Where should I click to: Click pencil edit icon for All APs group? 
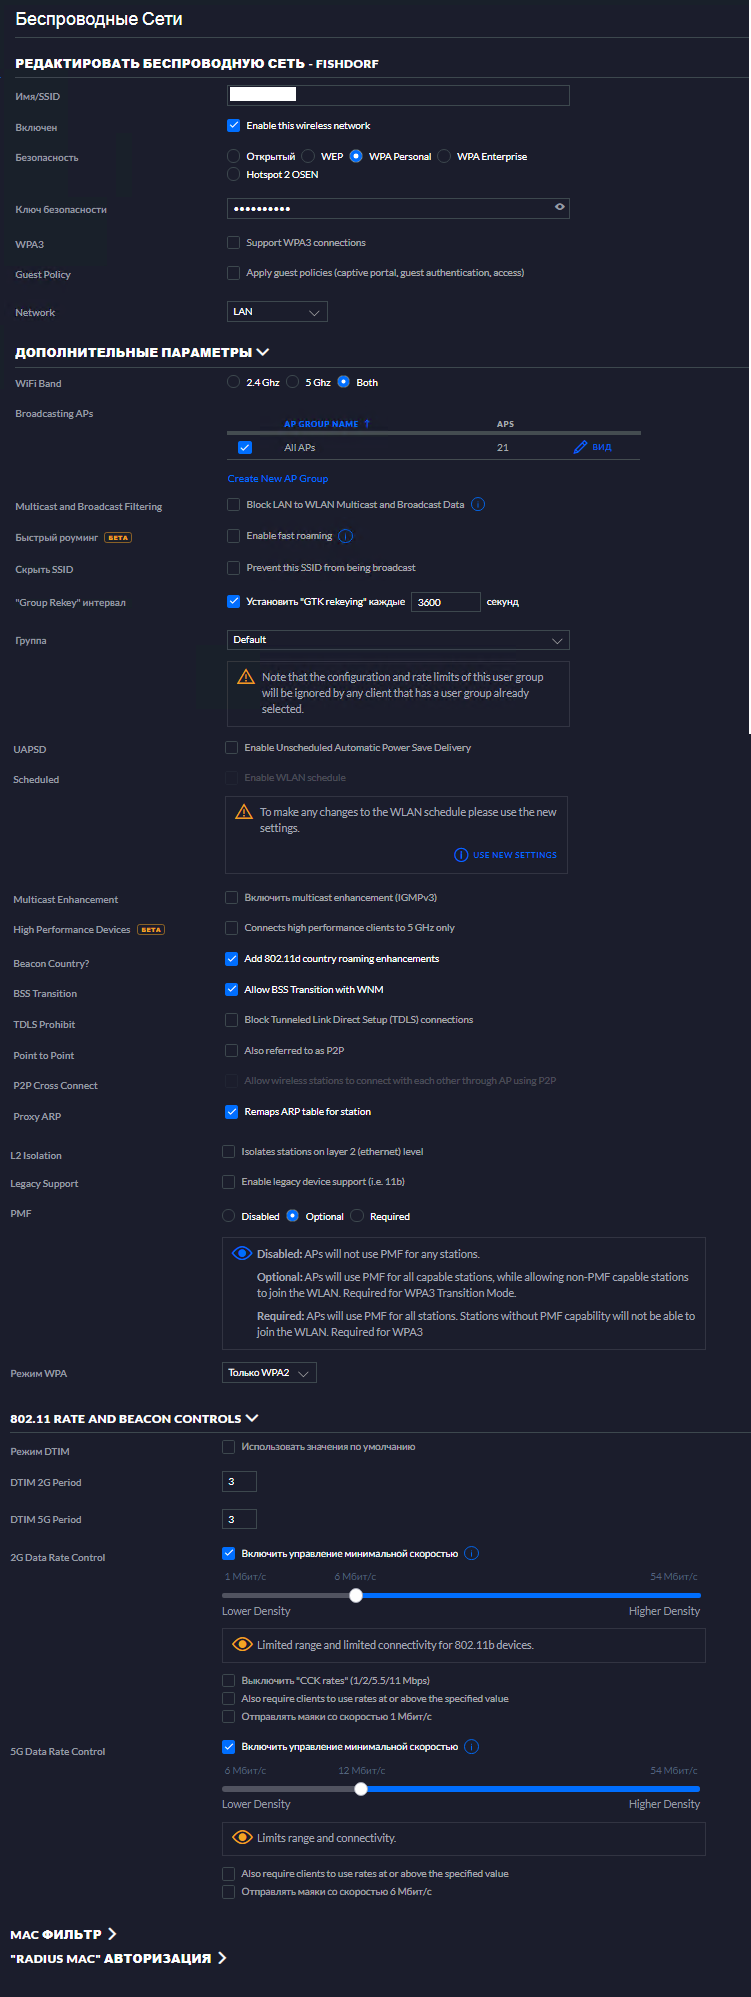(580, 447)
